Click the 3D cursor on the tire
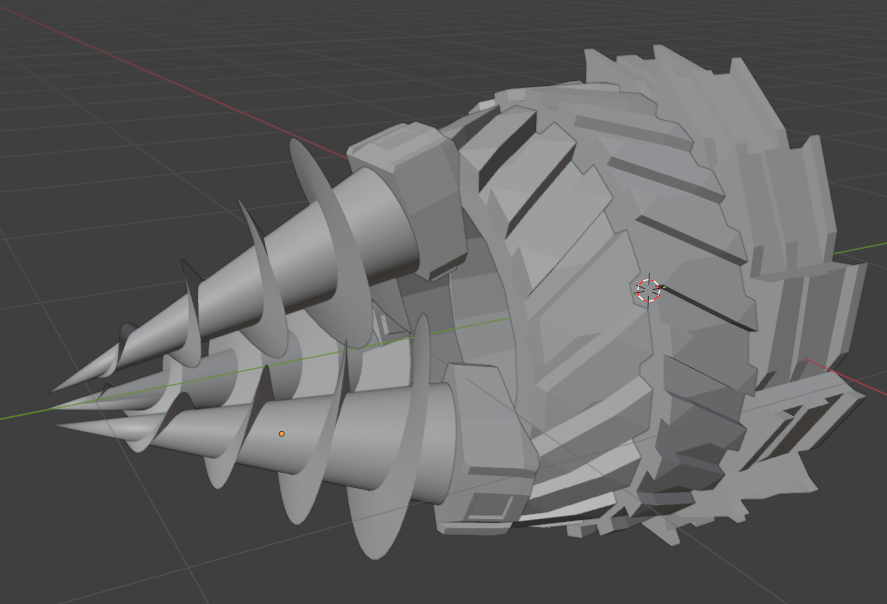The width and height of the screenshot is (887, 604). [648, 289]
